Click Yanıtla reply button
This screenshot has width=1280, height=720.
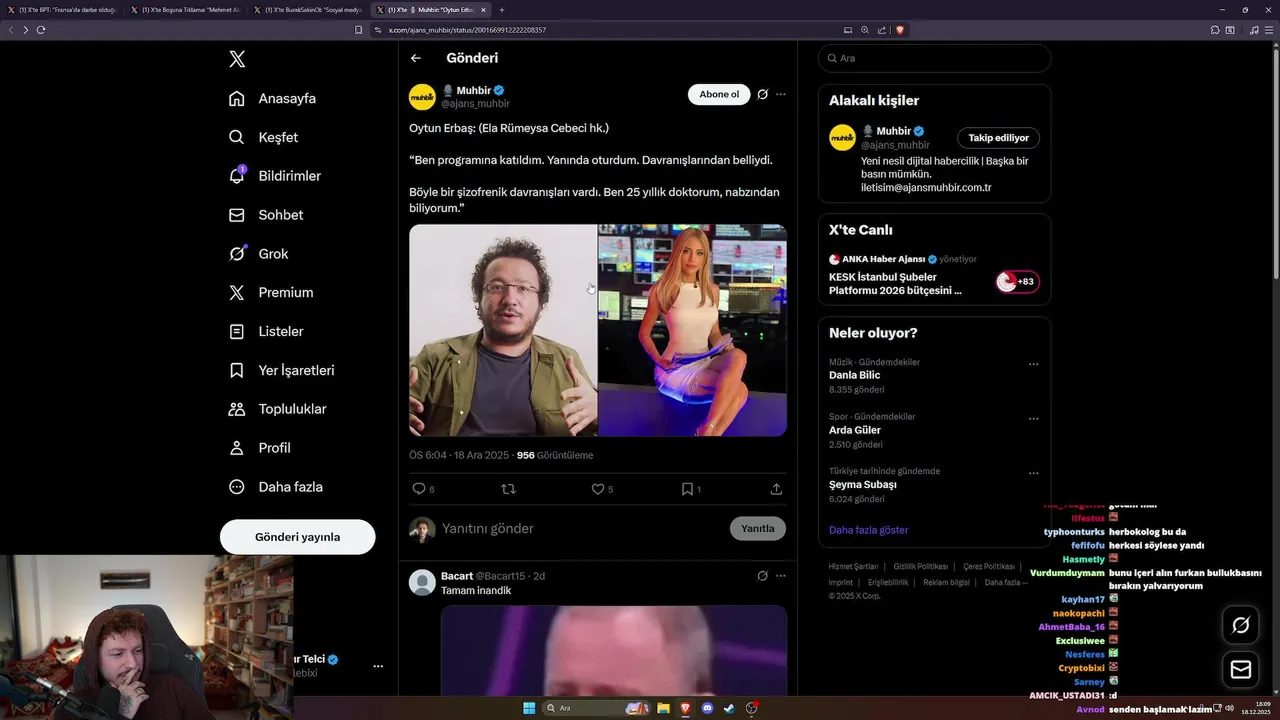coord(758,528)
